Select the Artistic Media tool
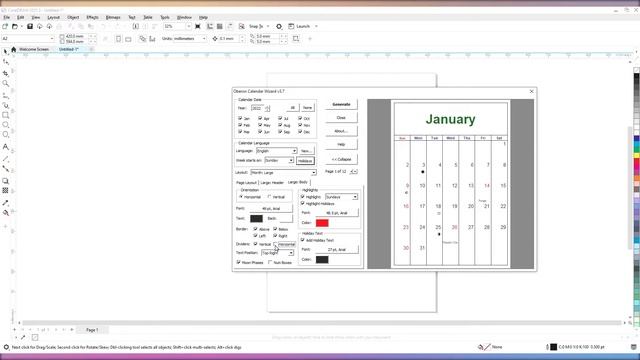The image size is (640, 360). tap(5, 106)
